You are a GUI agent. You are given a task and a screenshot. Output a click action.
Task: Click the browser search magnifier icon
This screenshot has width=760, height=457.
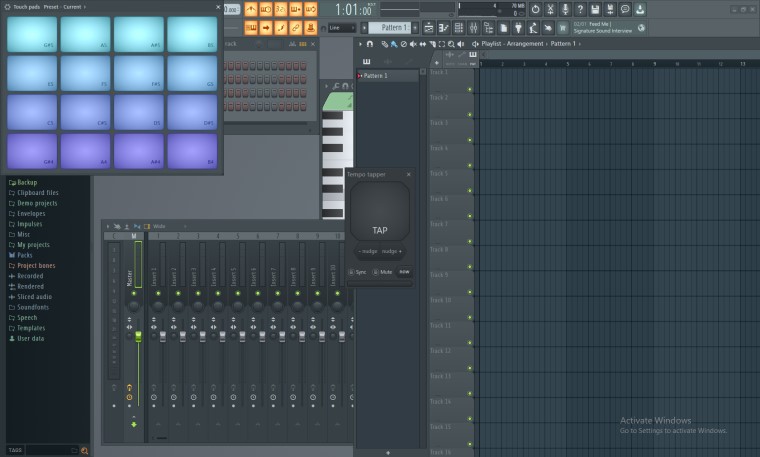[84, 450]
